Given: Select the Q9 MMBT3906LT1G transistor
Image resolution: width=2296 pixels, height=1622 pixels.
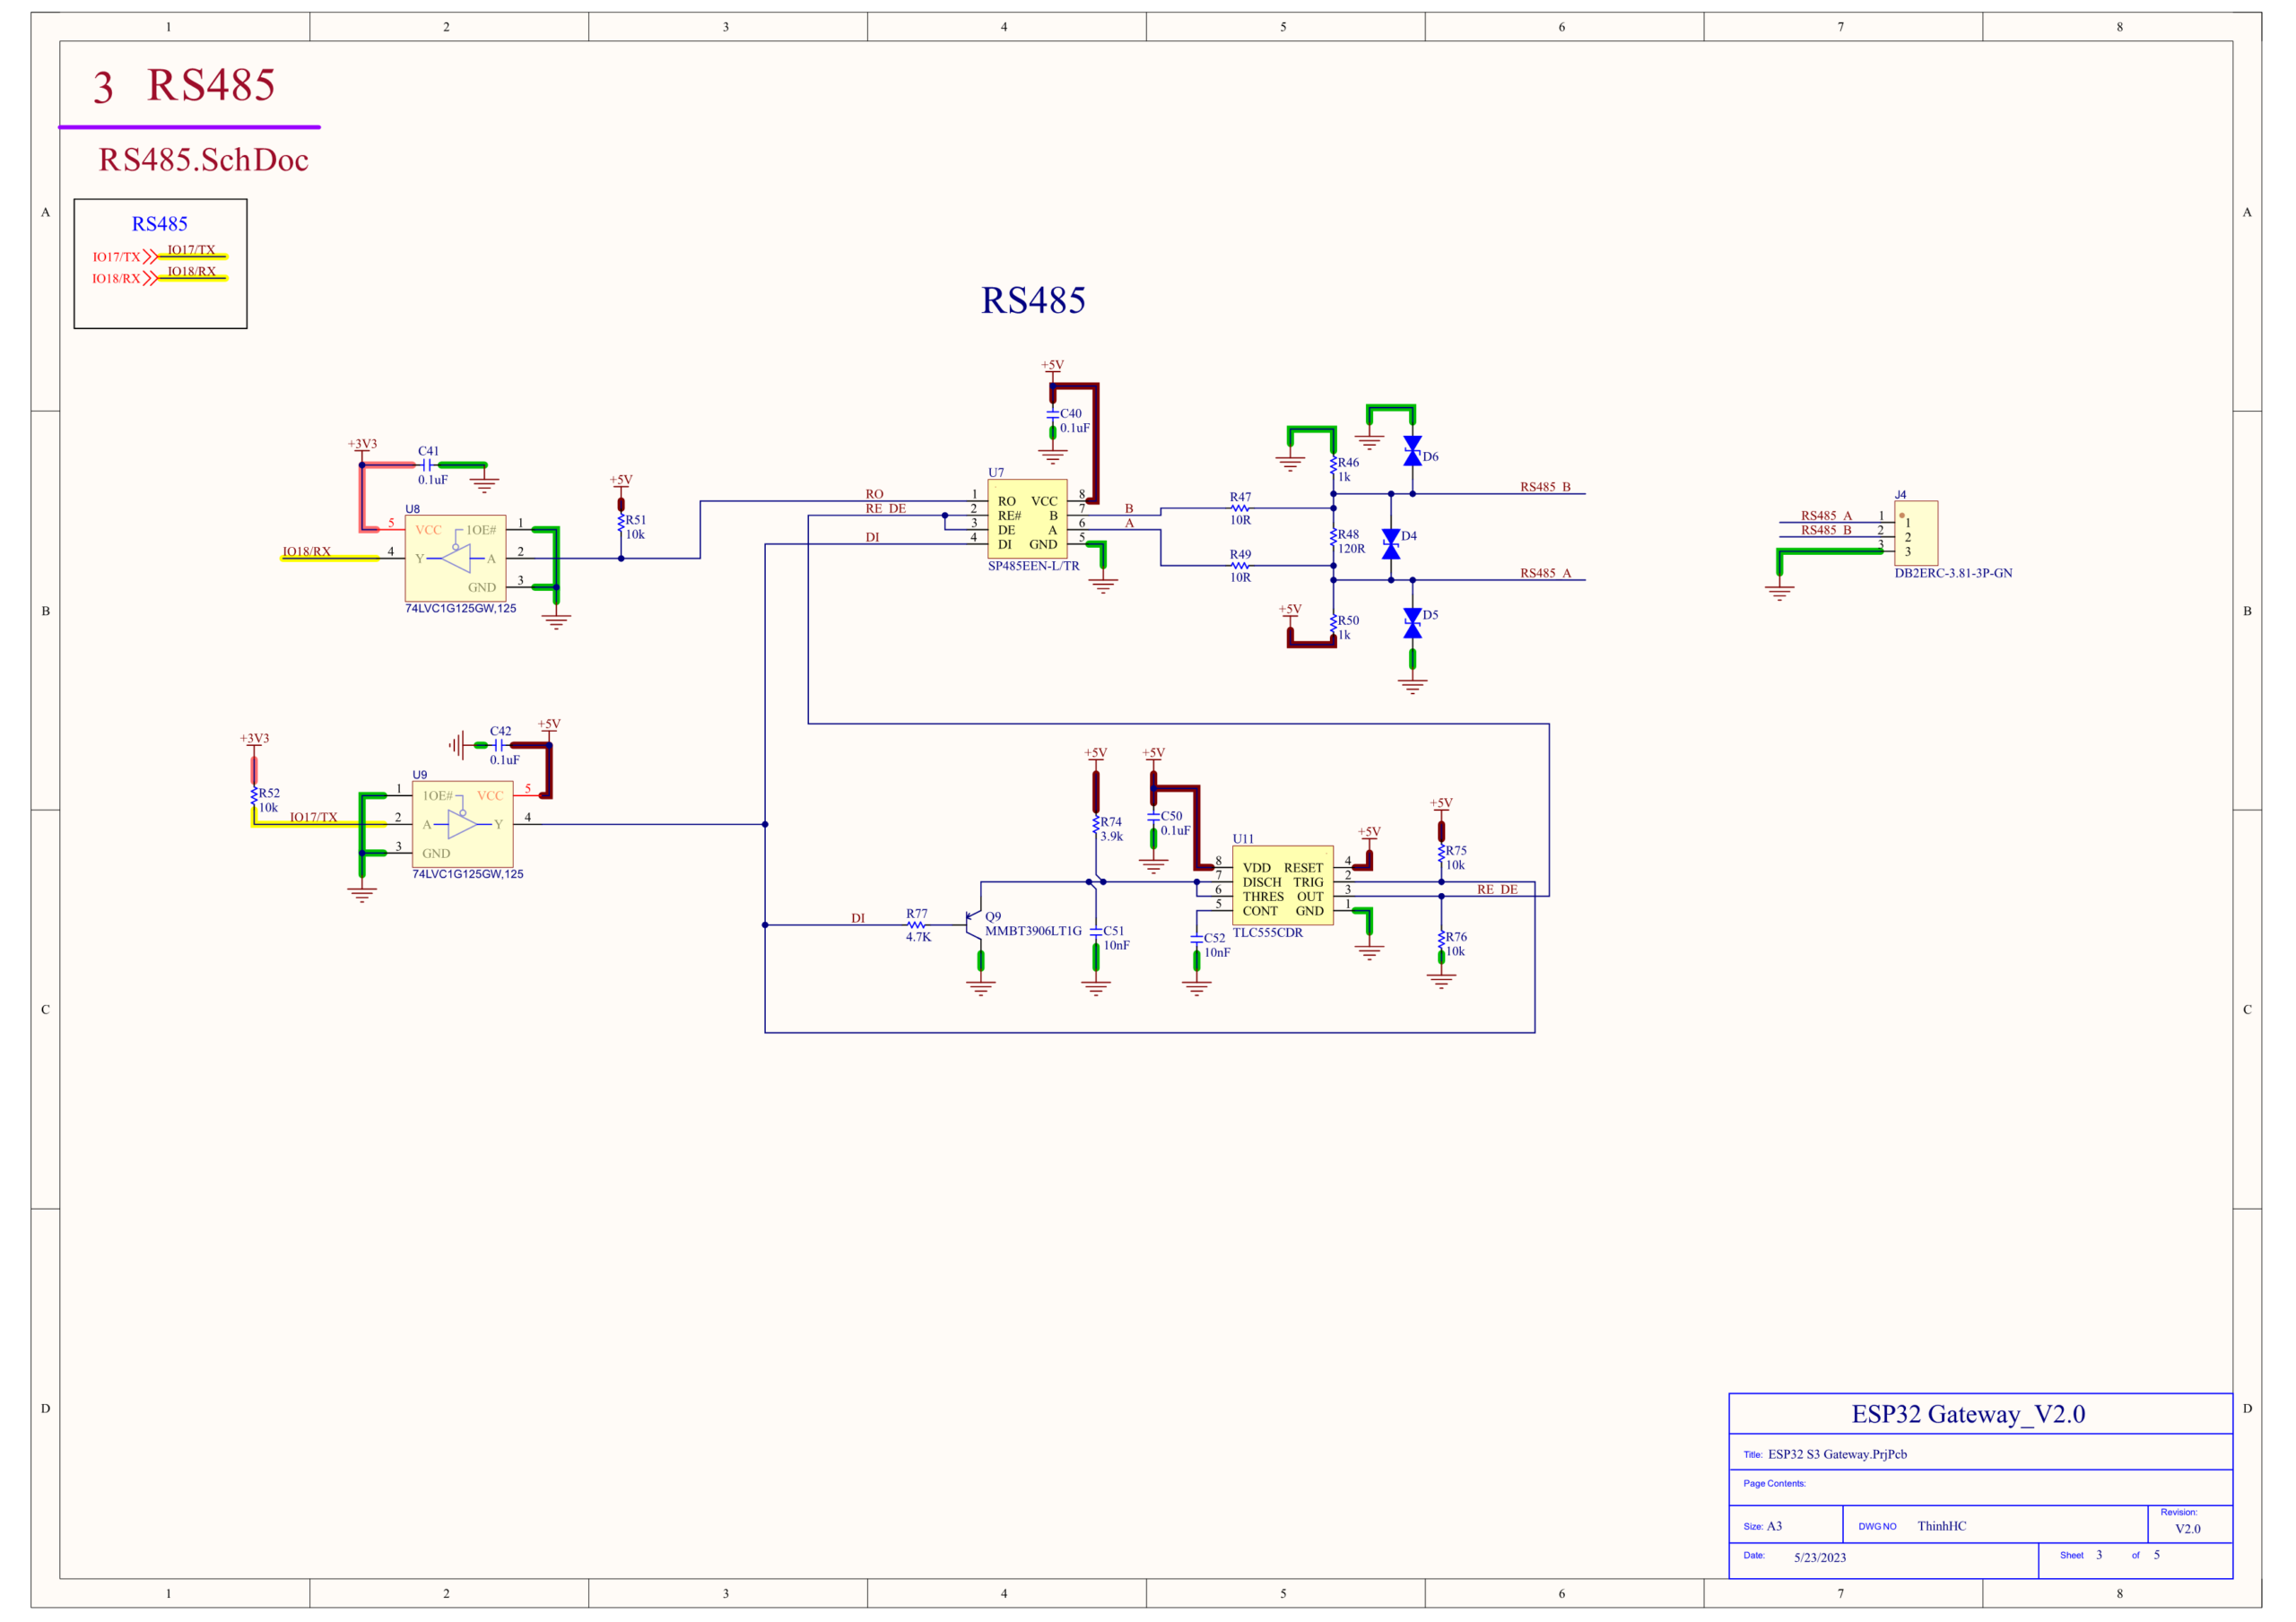Looking at the screenshot, I should click(973, 925).
